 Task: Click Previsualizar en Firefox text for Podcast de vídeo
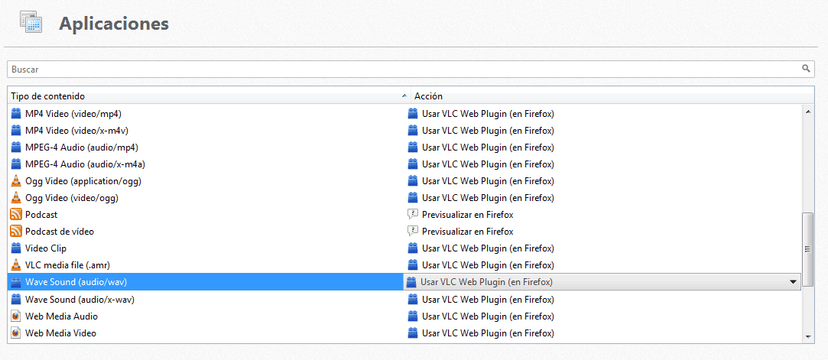pos(467,231)
